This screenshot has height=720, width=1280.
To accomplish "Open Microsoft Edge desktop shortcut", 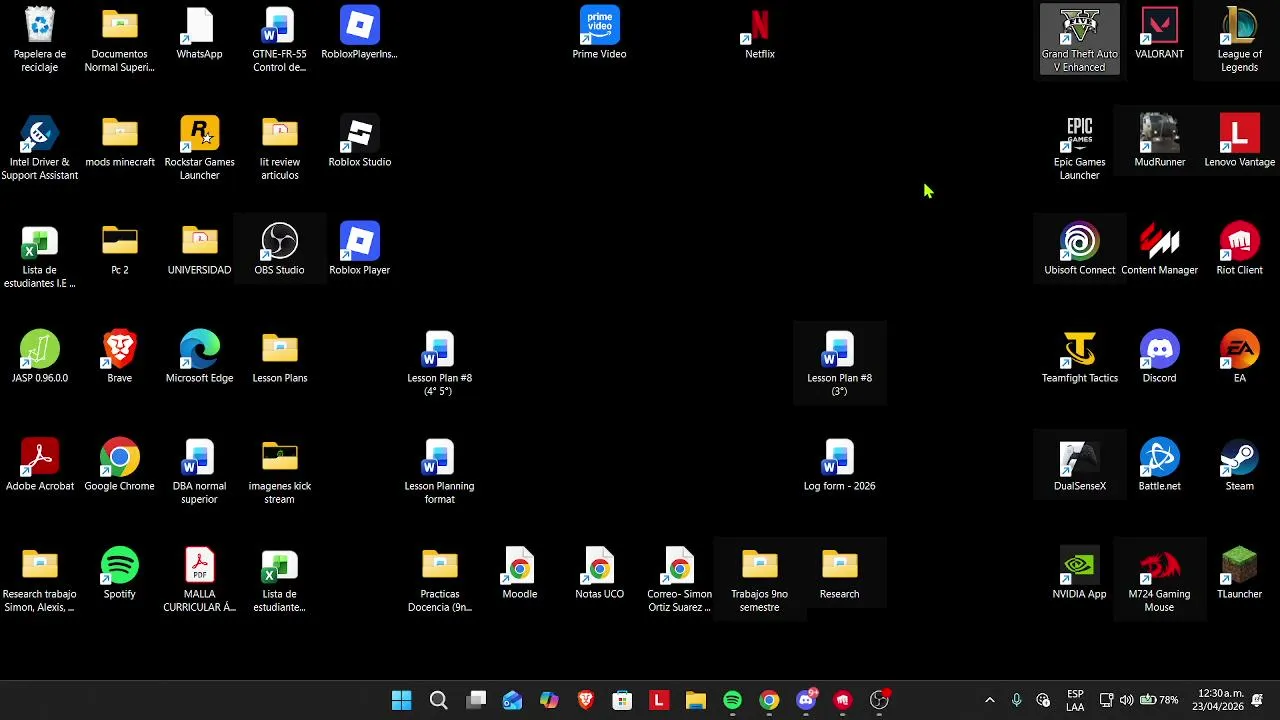I will 200,358.
